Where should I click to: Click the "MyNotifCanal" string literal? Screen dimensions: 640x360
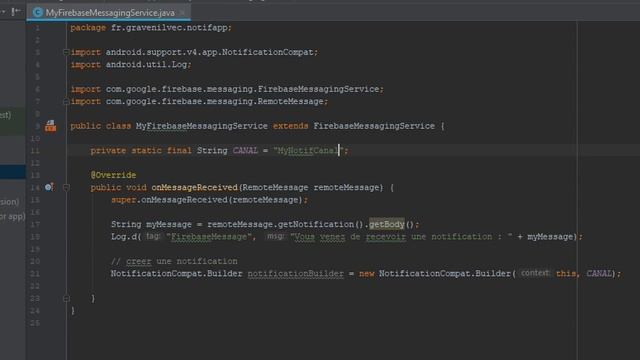(x=309, y=151)
